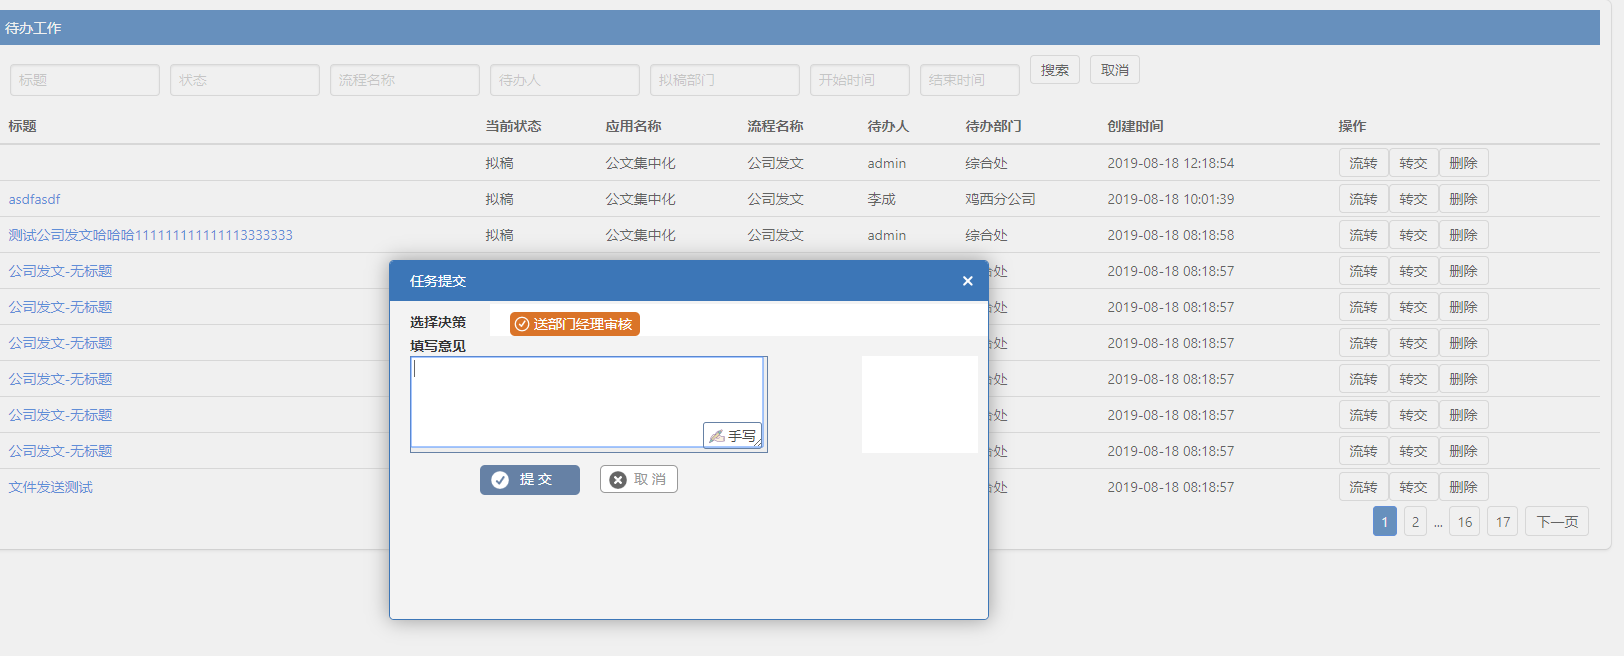Click 删除 in the 文件发送测试 row
Image resolution: width=1624 pixels, height=656 pixels.
pyautogui.click(x=1463, y=487)
